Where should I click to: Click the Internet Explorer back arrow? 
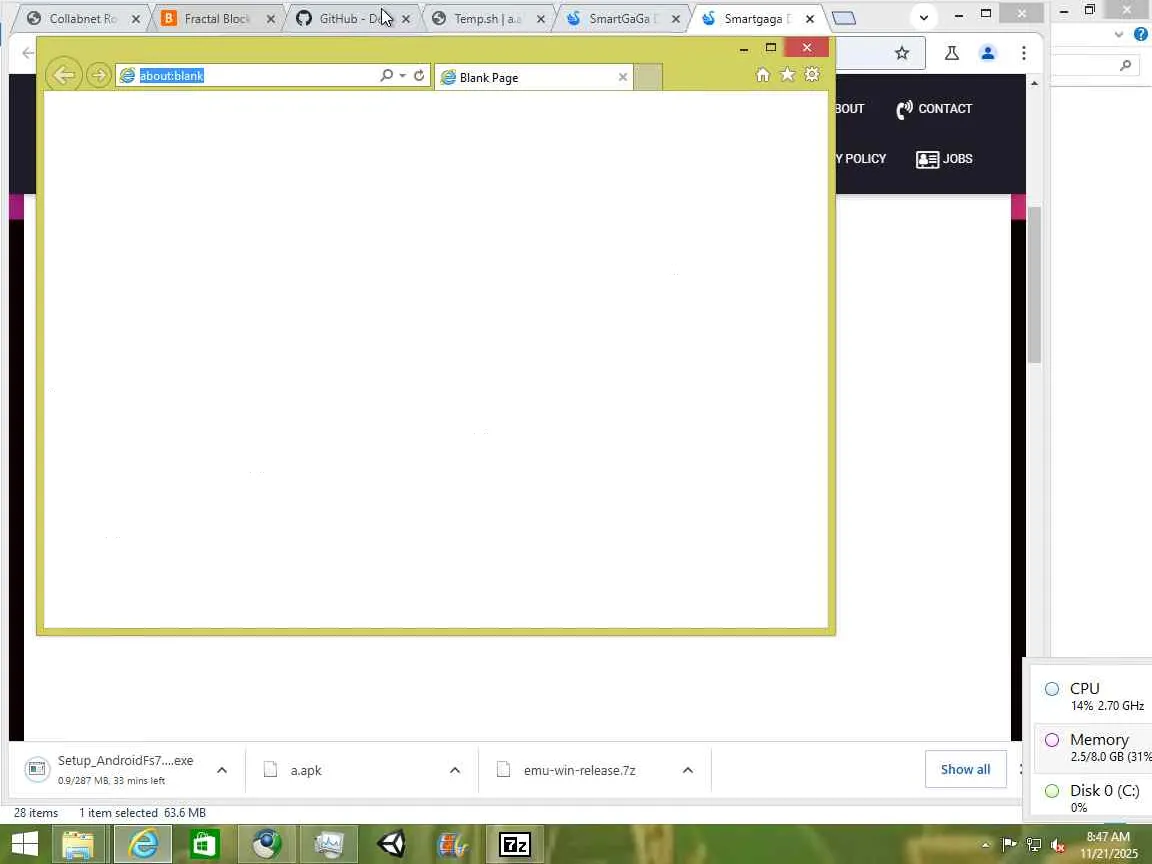(64, 74)
